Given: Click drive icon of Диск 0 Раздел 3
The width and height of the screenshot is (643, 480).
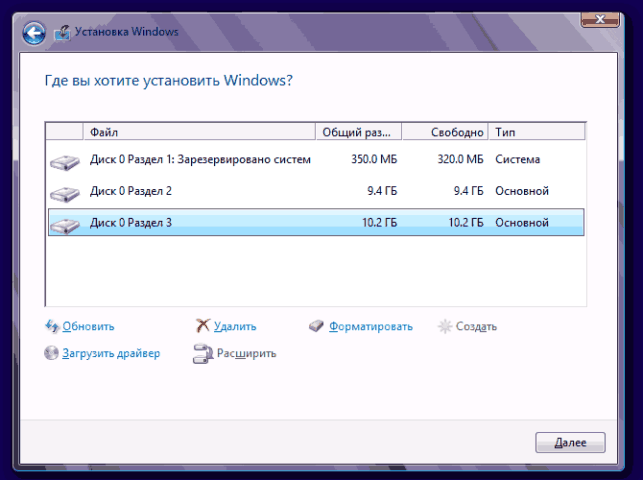Looking at the screenshot, I should [64, 226].
